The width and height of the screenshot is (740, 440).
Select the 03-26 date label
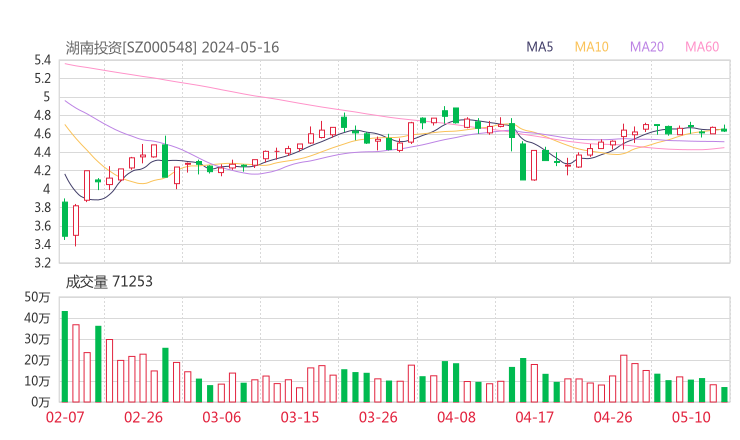coord(378,417)
